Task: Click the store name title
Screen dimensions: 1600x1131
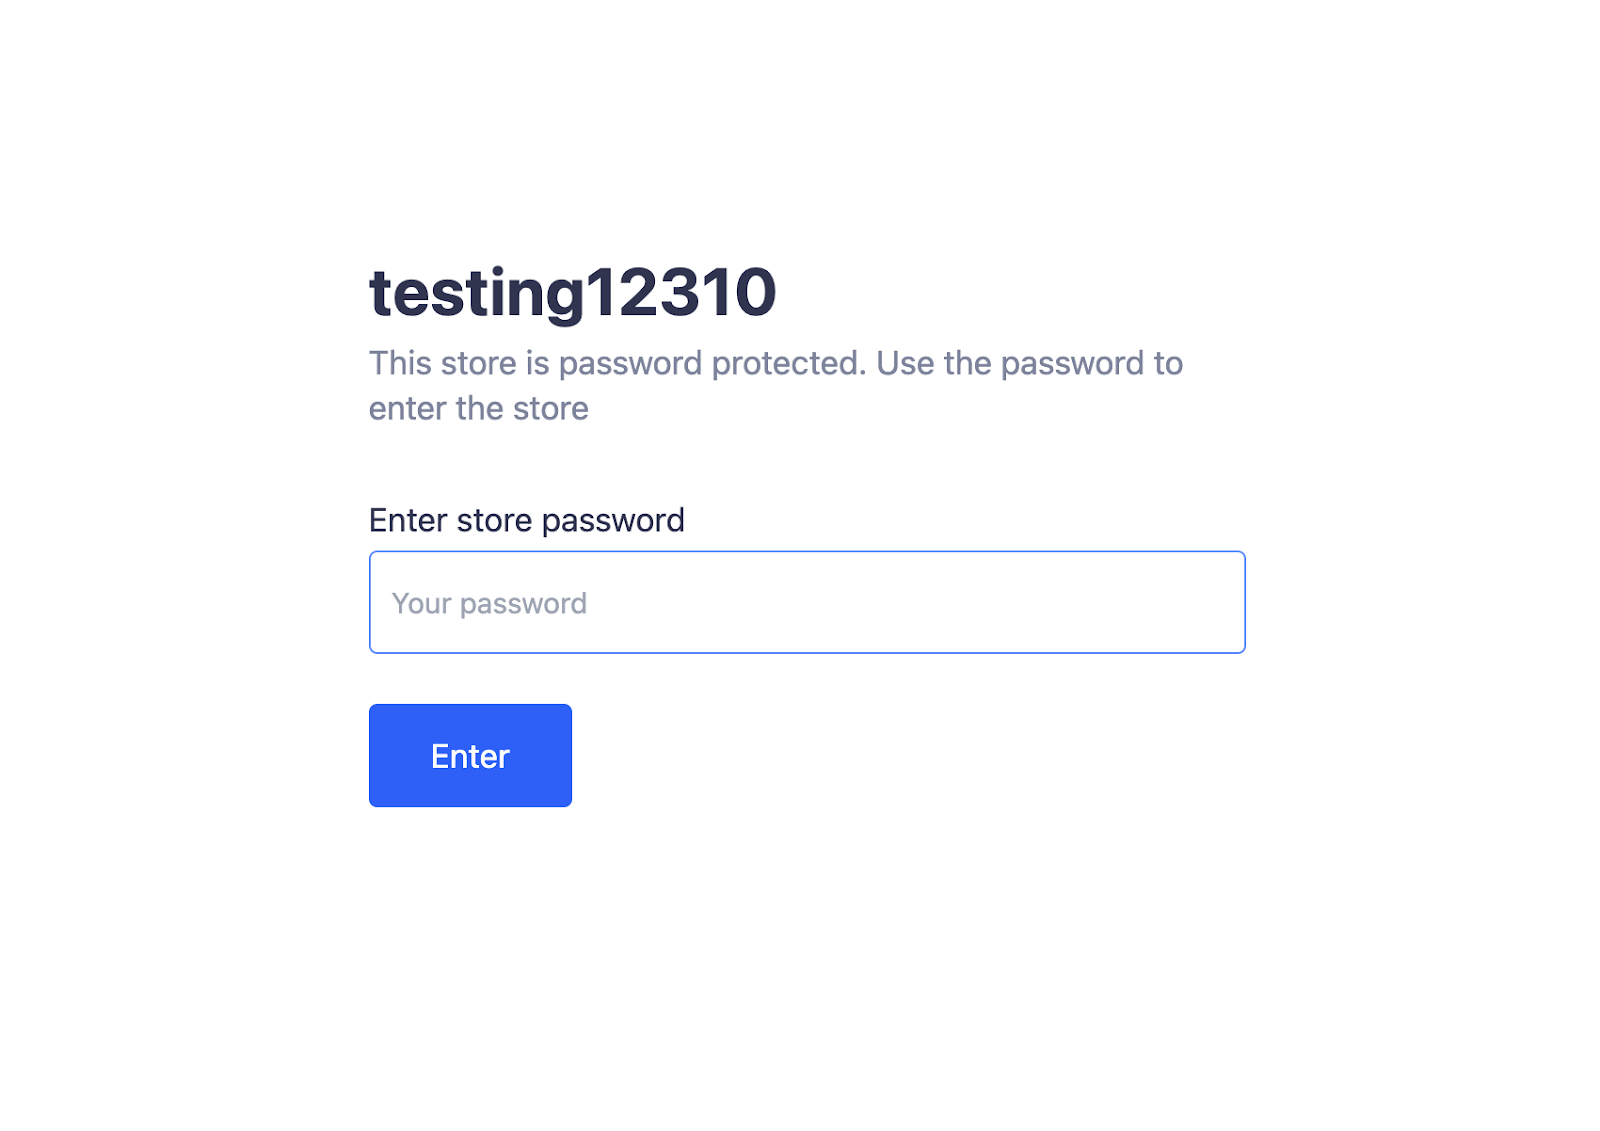Action: (x=572, y=293)
